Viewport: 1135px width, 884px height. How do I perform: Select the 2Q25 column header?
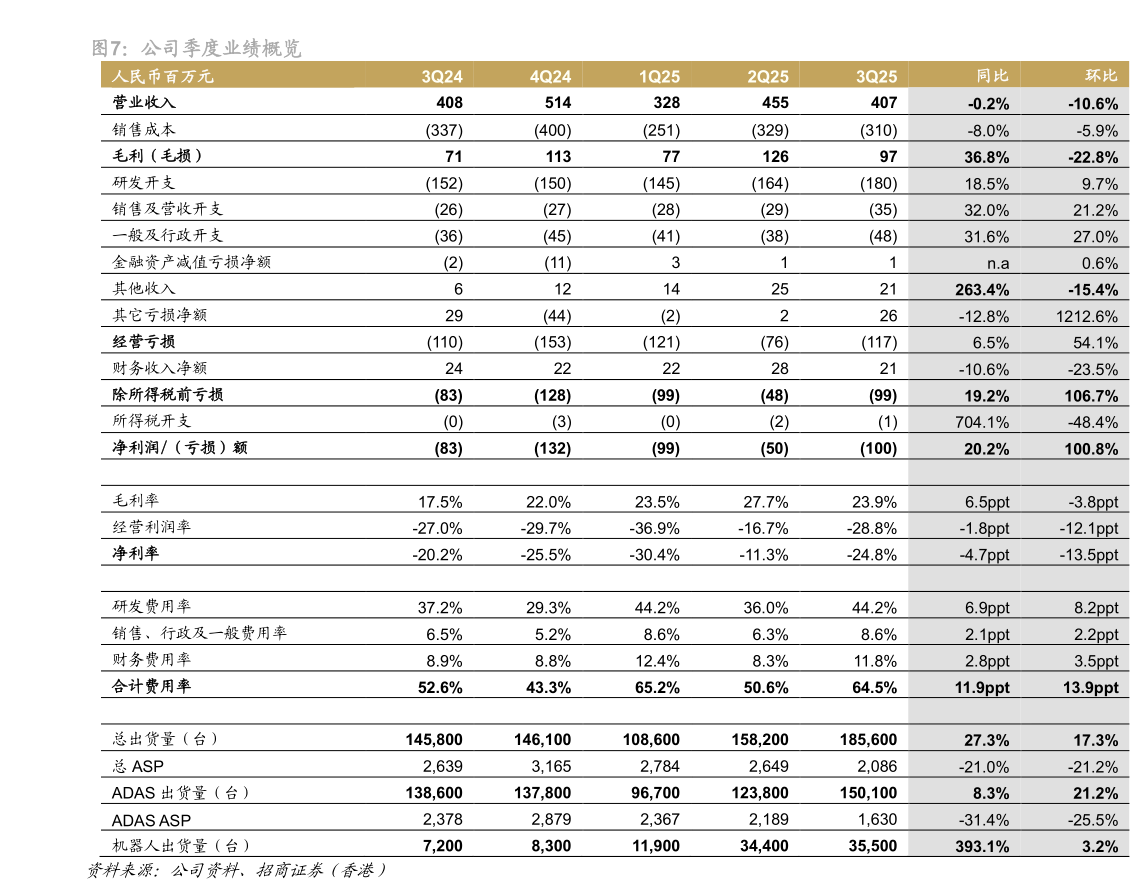click(768, 76)
